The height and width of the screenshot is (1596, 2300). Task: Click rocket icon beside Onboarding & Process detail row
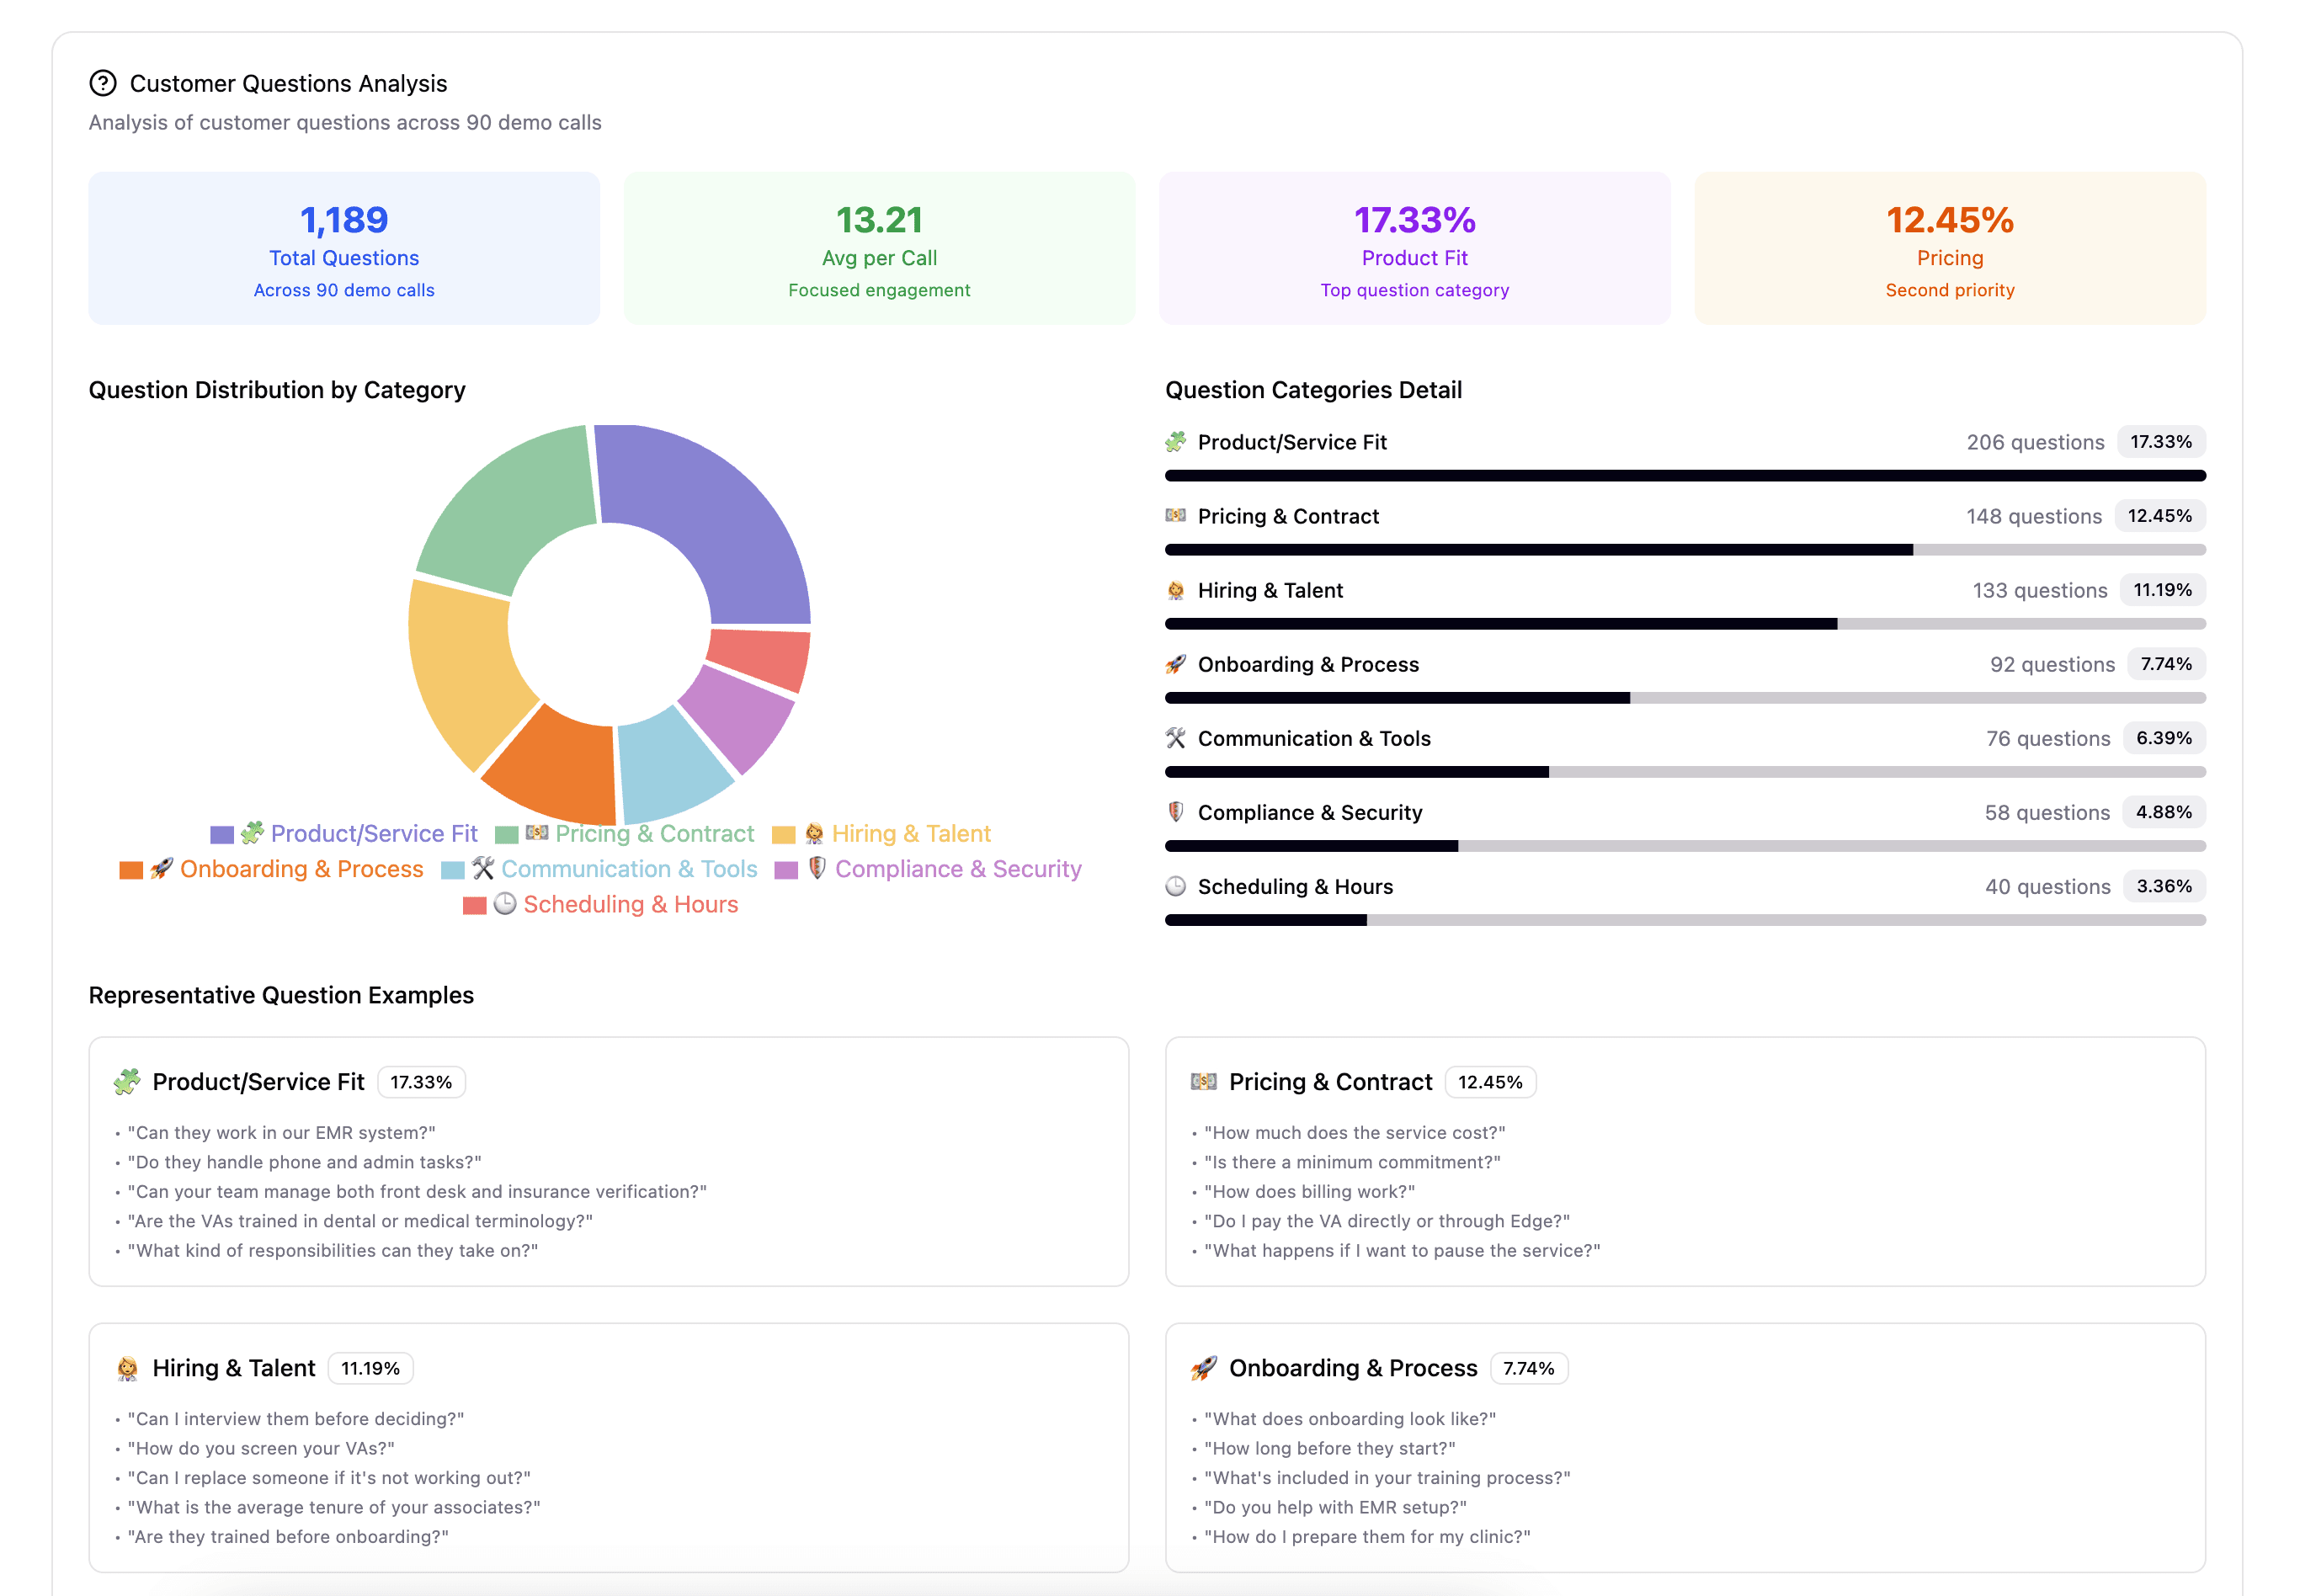pos(1176,664)
